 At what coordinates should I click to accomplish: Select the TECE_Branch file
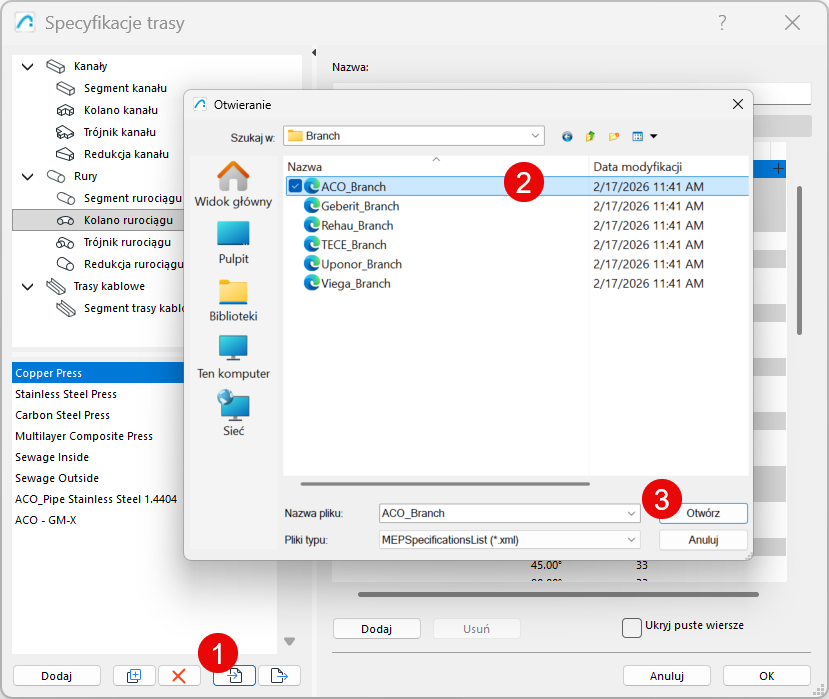(354, 245)
